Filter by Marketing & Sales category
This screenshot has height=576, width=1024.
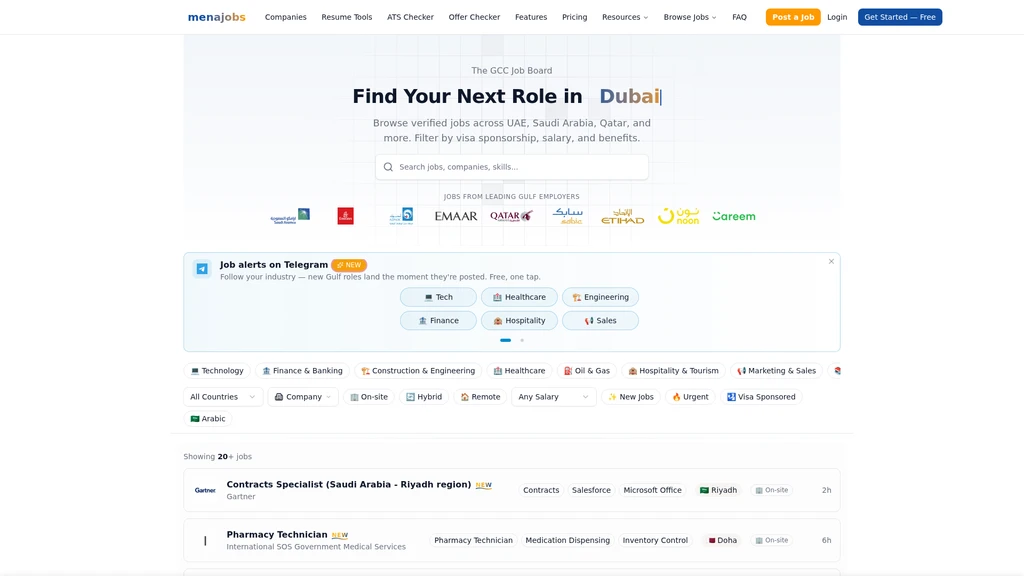point(776,371)
